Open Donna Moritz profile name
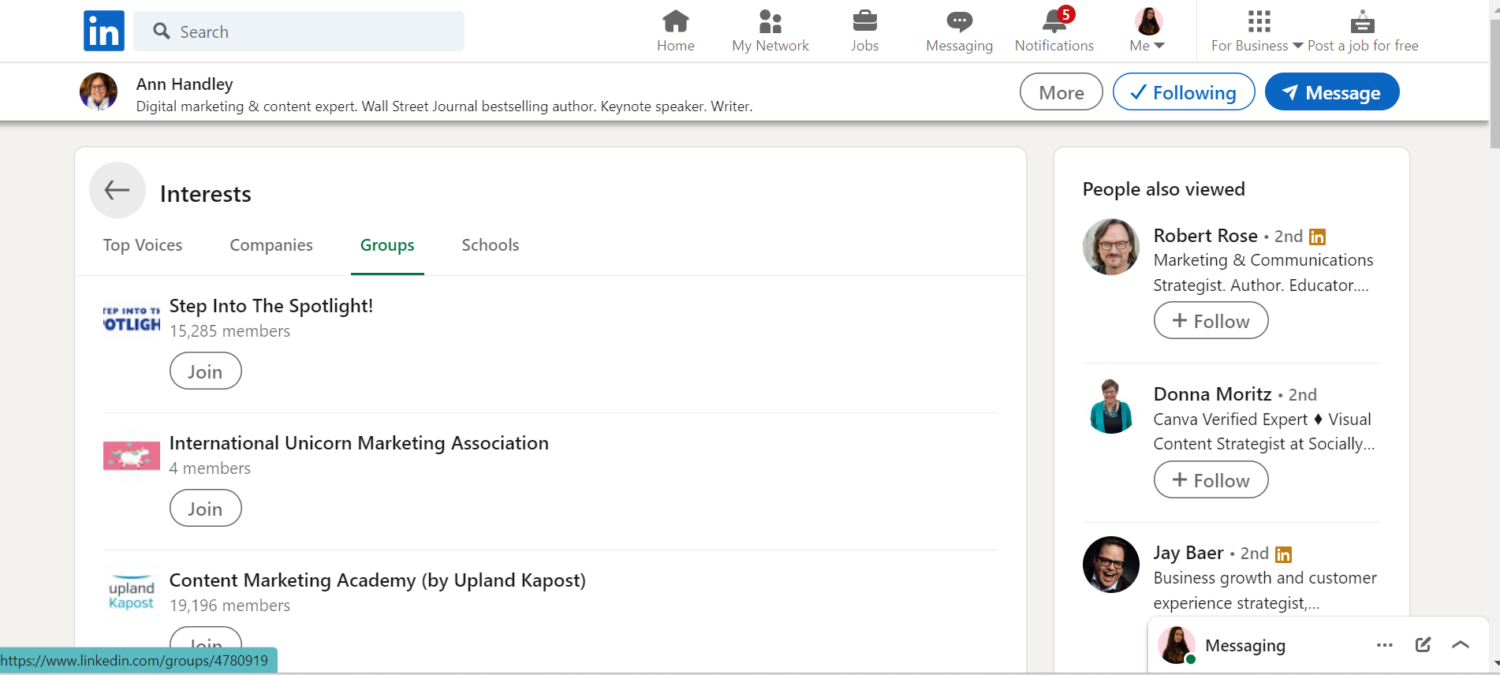This screenshot has width=1500, height=675. [1212, 394]
